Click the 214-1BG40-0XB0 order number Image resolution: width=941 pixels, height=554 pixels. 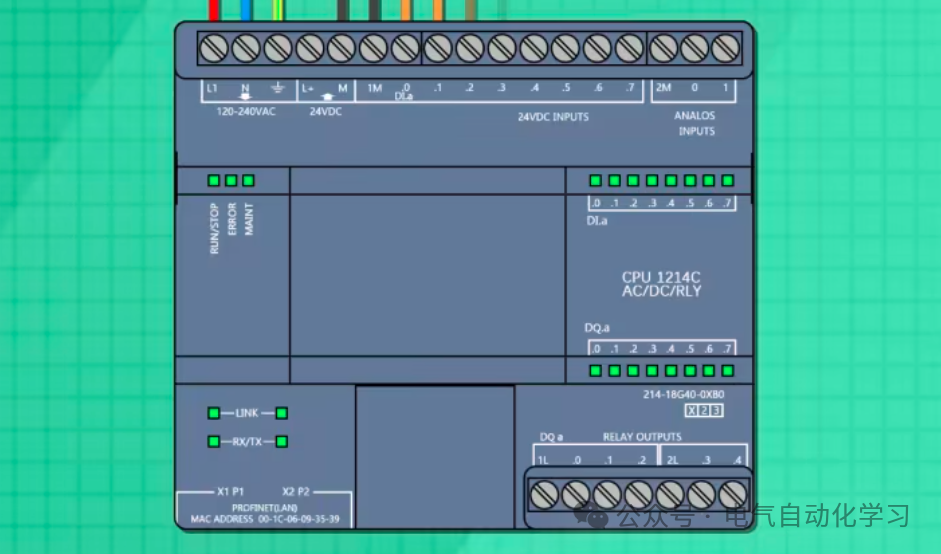(684, 394)
